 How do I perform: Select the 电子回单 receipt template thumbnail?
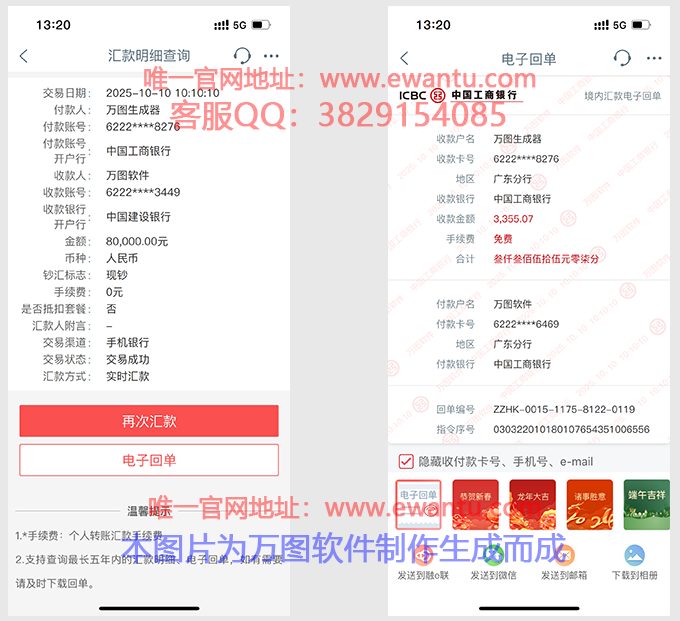pos(418,505)
